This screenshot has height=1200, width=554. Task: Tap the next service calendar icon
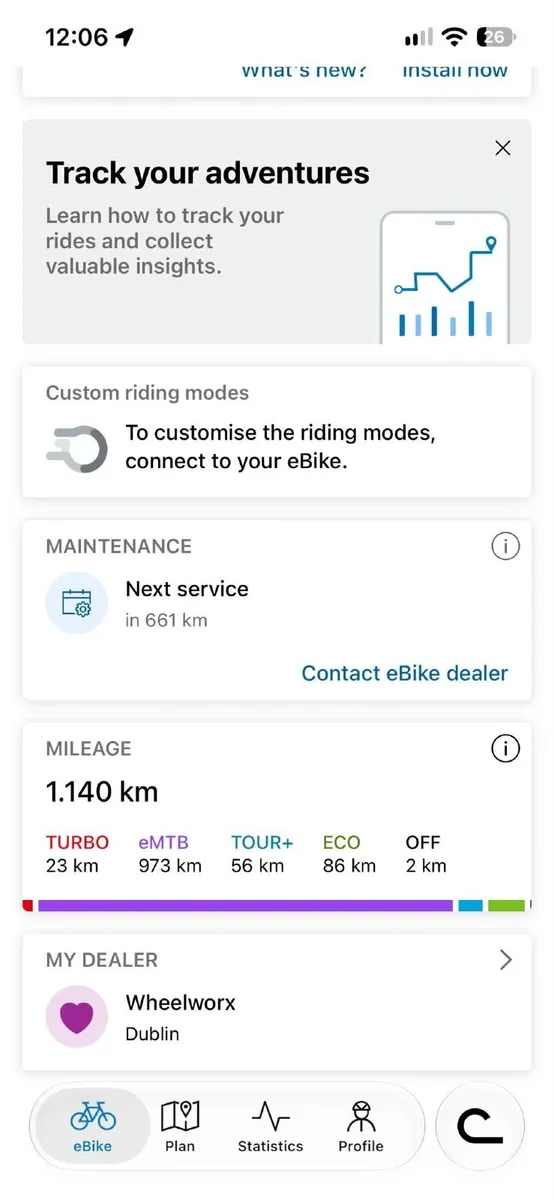(77, 603)
